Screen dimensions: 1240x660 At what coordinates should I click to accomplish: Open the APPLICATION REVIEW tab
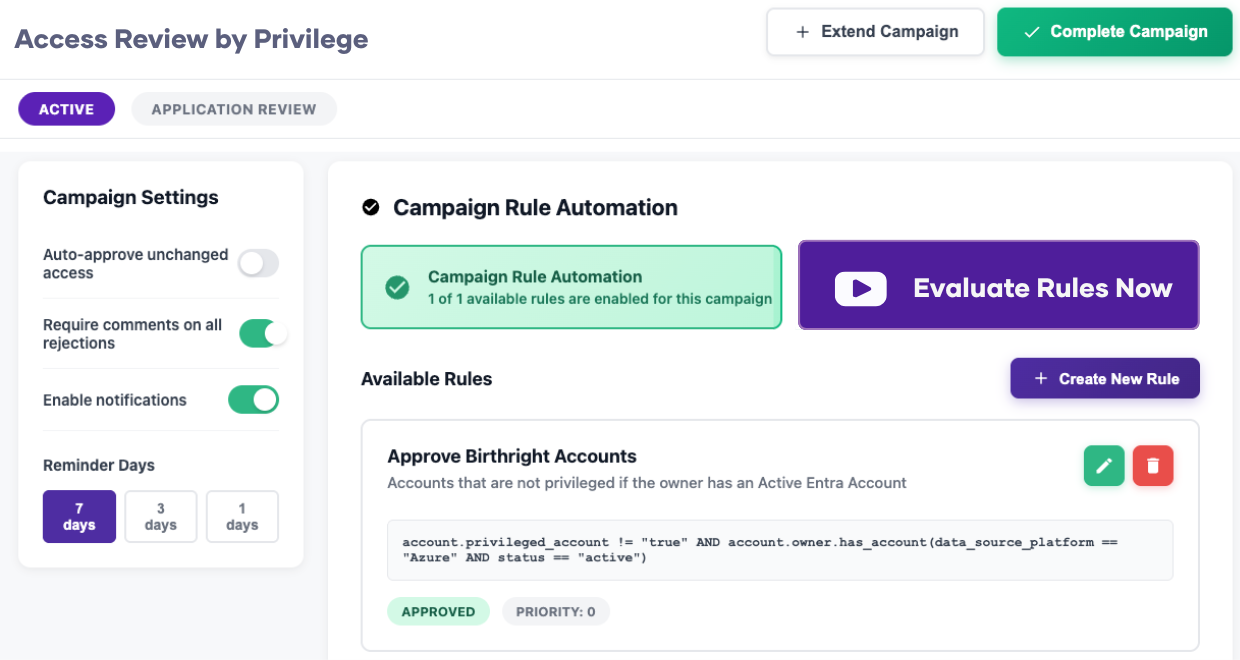tap(233, 109)
